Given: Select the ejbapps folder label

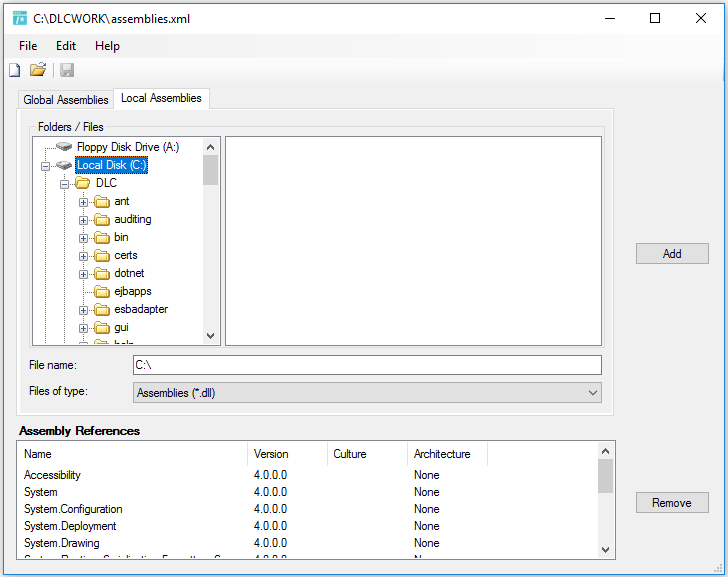Looking at the screenshot, I should pos(133,292).
